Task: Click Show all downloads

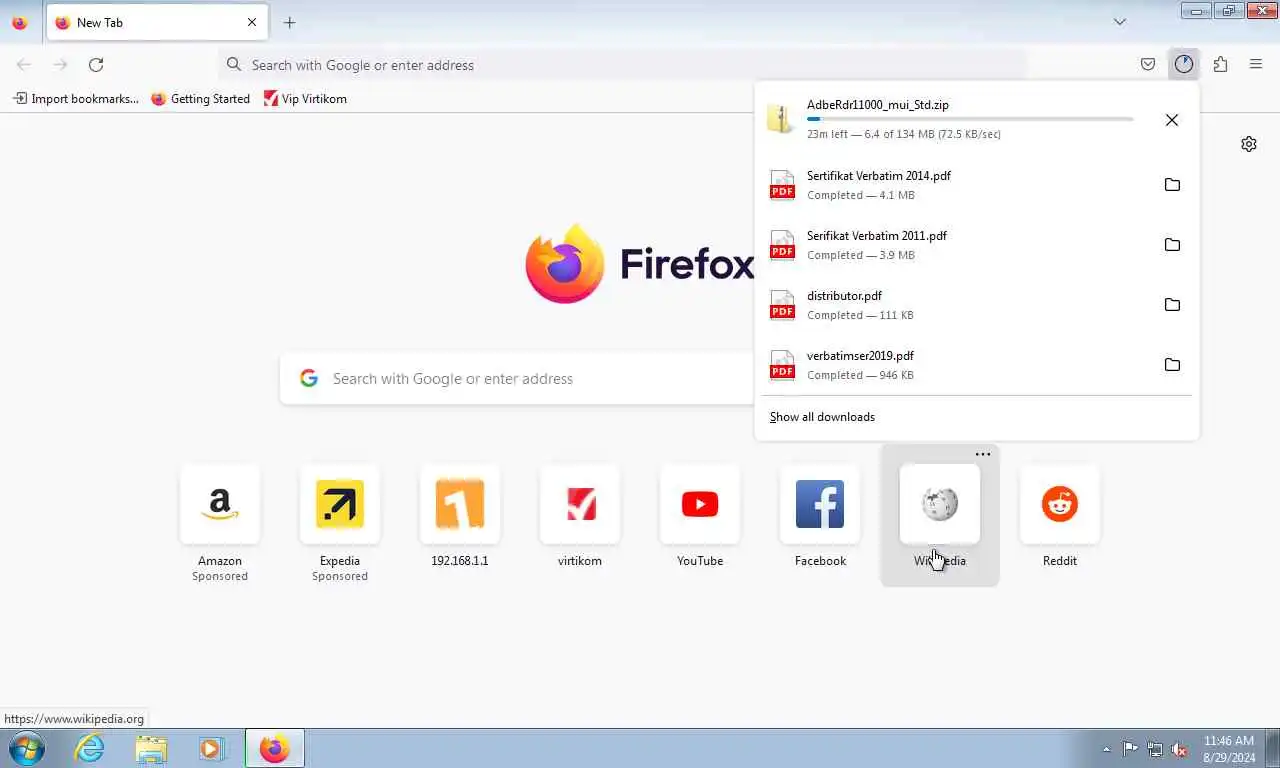Action: [x=822, y=417]
